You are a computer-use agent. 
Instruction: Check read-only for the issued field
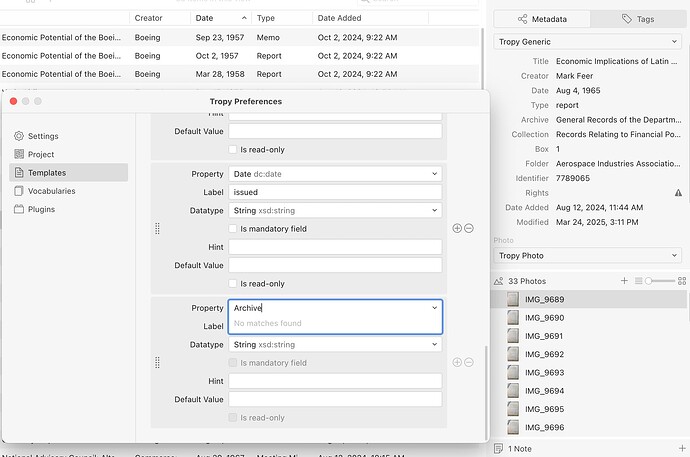234,284
